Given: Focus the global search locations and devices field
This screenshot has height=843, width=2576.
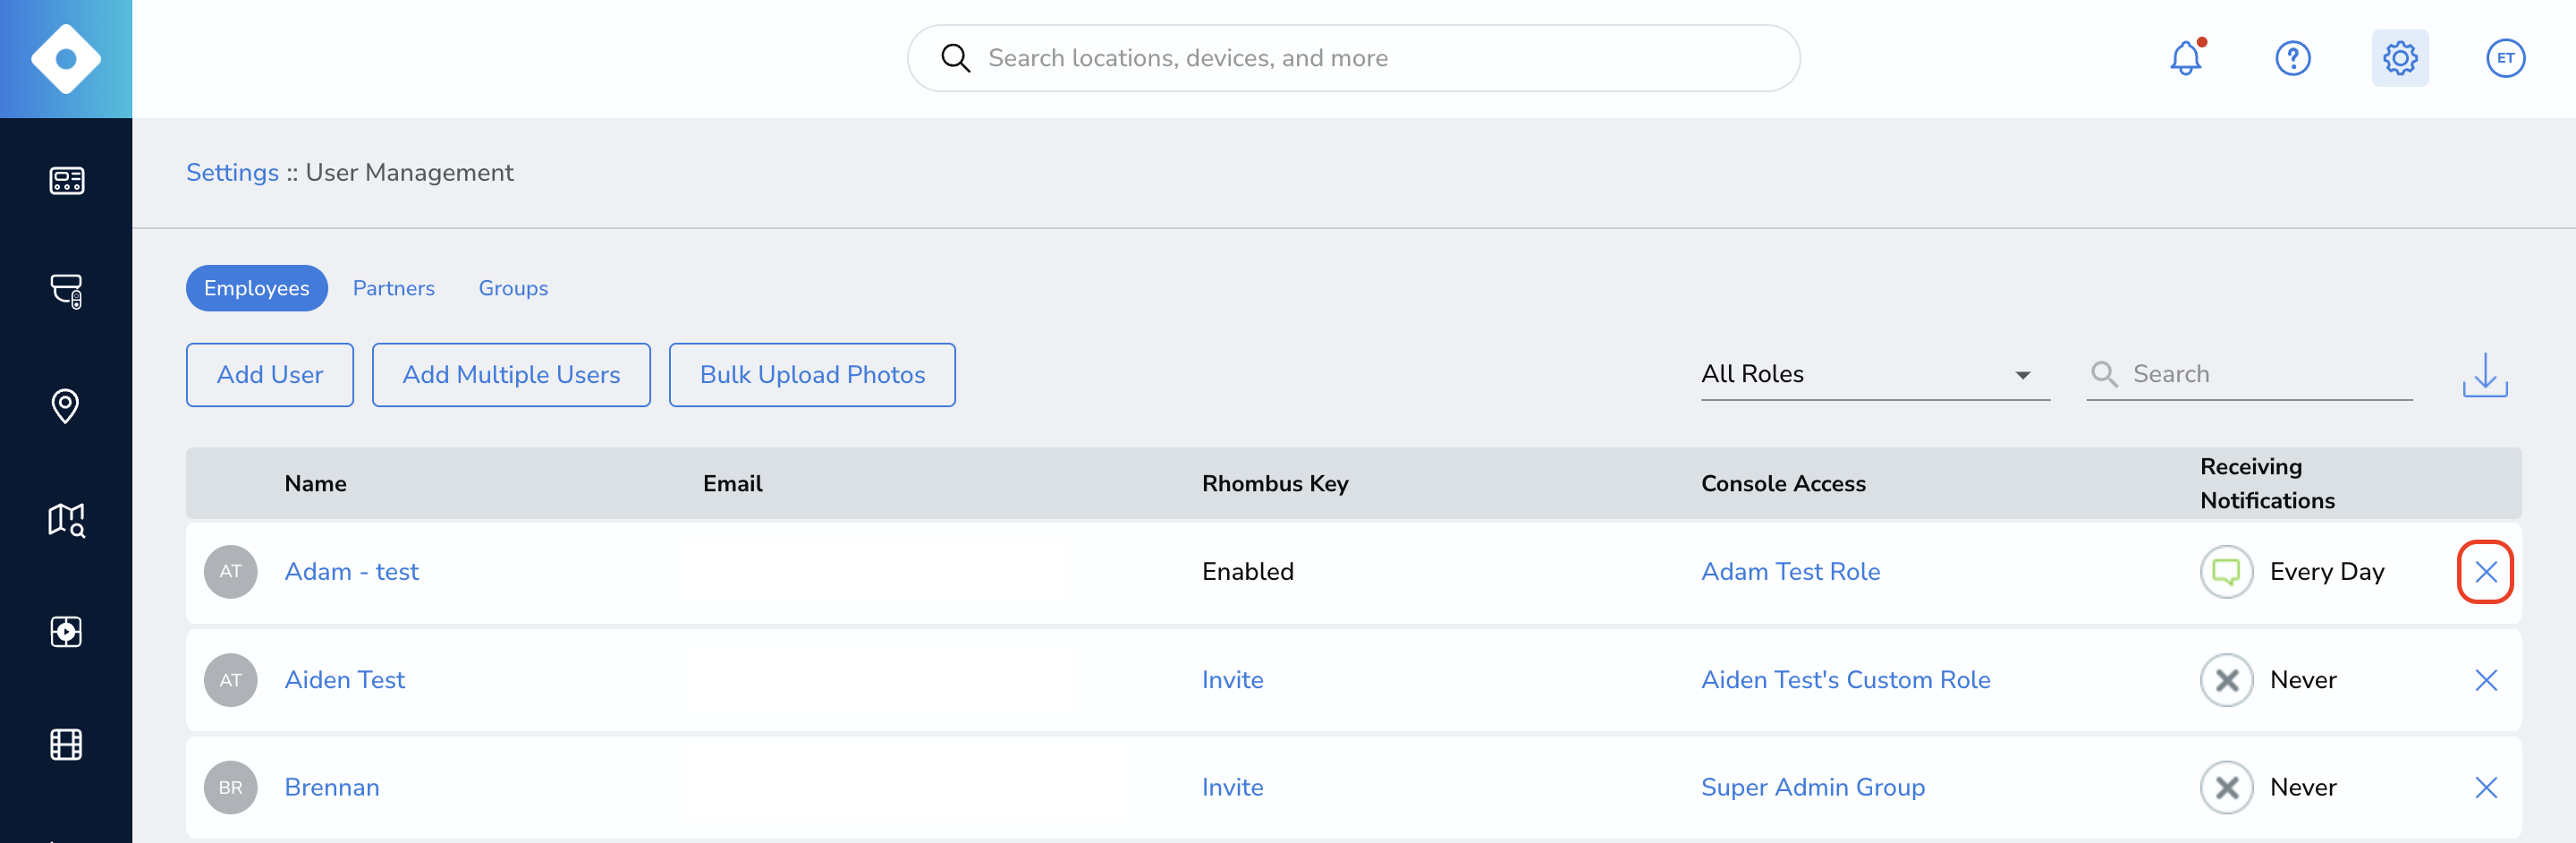Looking at the screenshot, I should click(x=1353, y=58).
